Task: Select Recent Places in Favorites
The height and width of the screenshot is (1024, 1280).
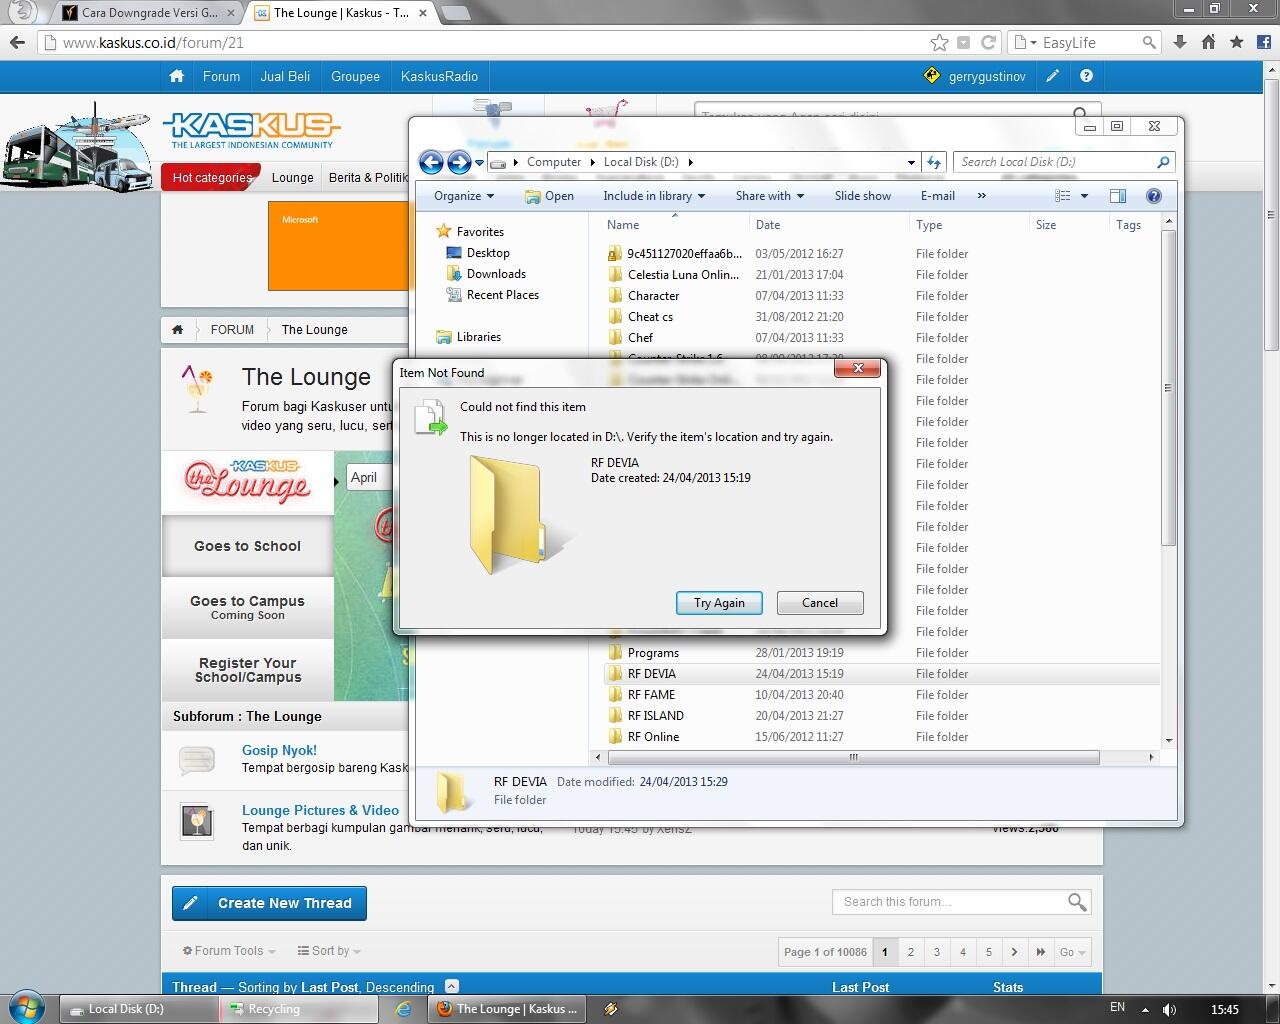Action: coord(502,295)
